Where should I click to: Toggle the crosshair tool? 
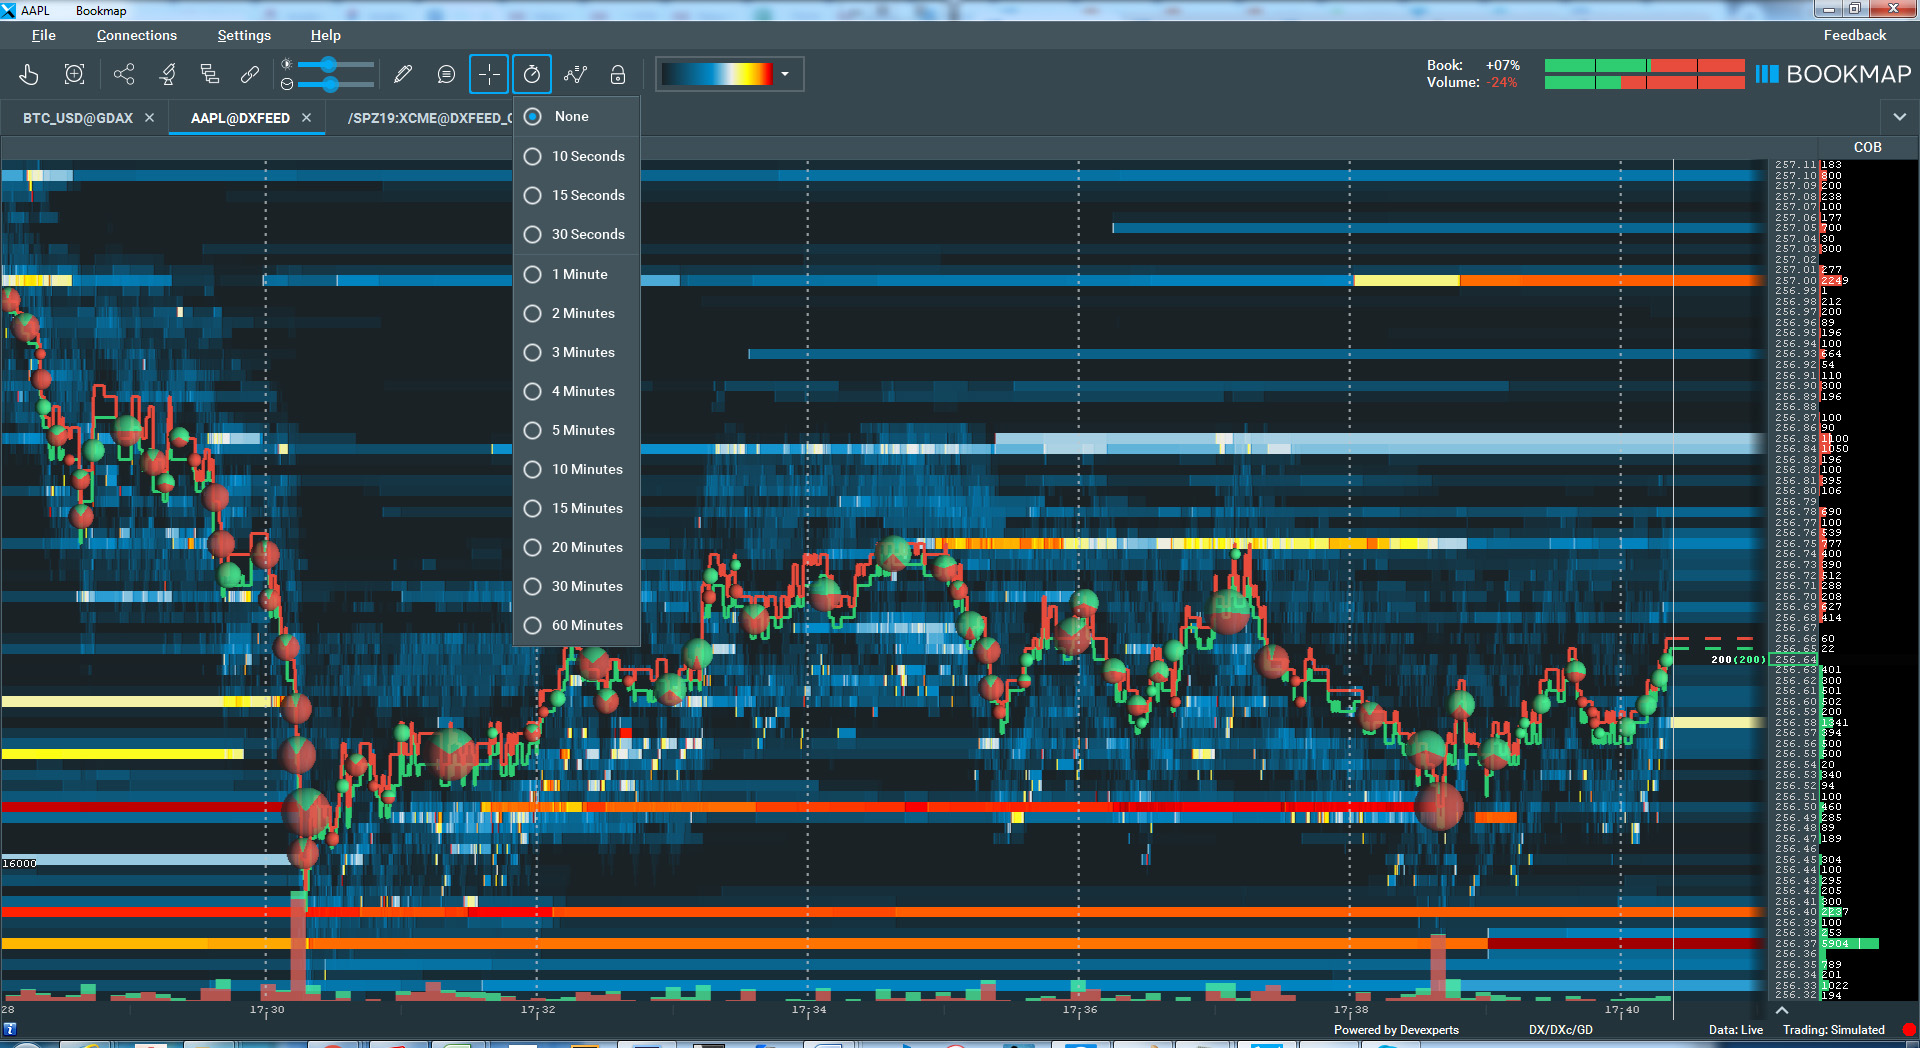[489, 74]
